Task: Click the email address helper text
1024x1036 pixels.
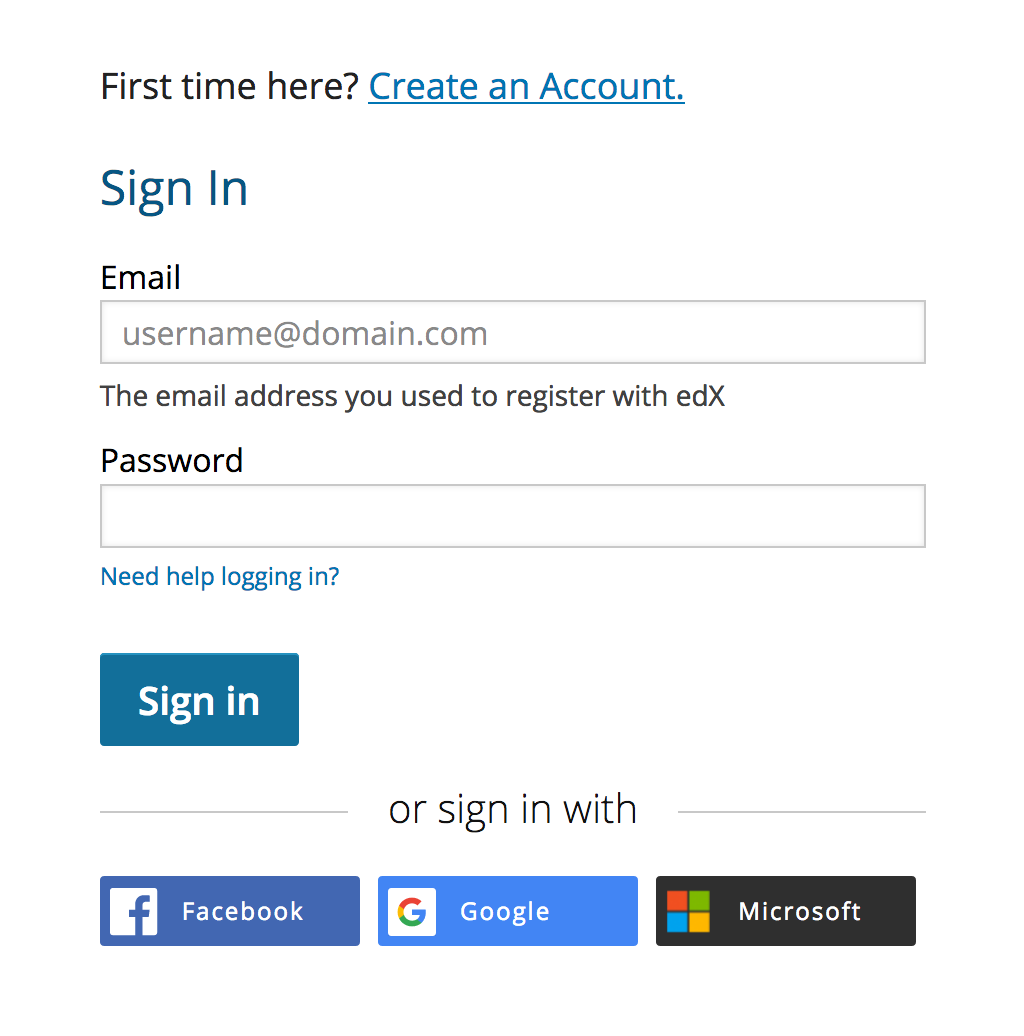Action: pyautogui.click(x=412, y=396)
